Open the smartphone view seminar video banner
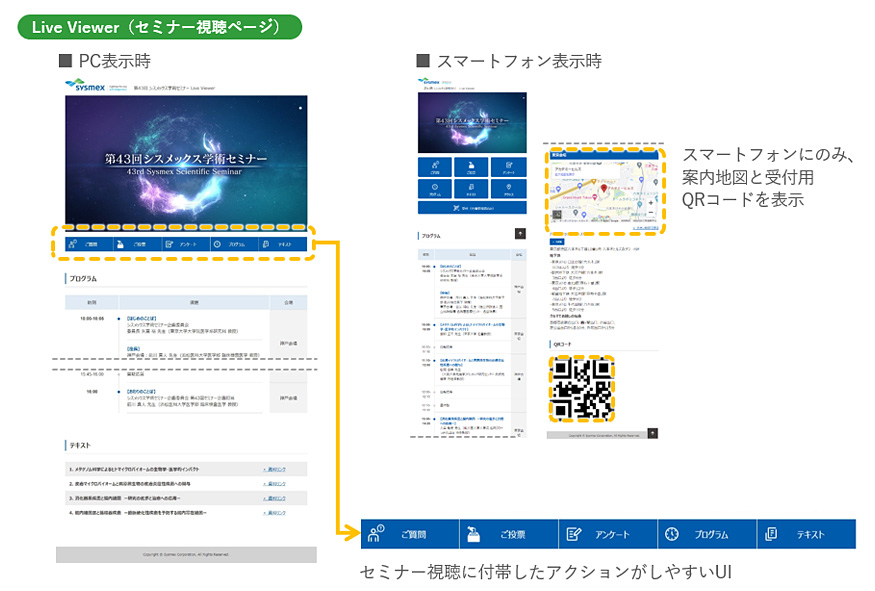The width and height of the screenshot is (875, 591). tap(472, 122)
